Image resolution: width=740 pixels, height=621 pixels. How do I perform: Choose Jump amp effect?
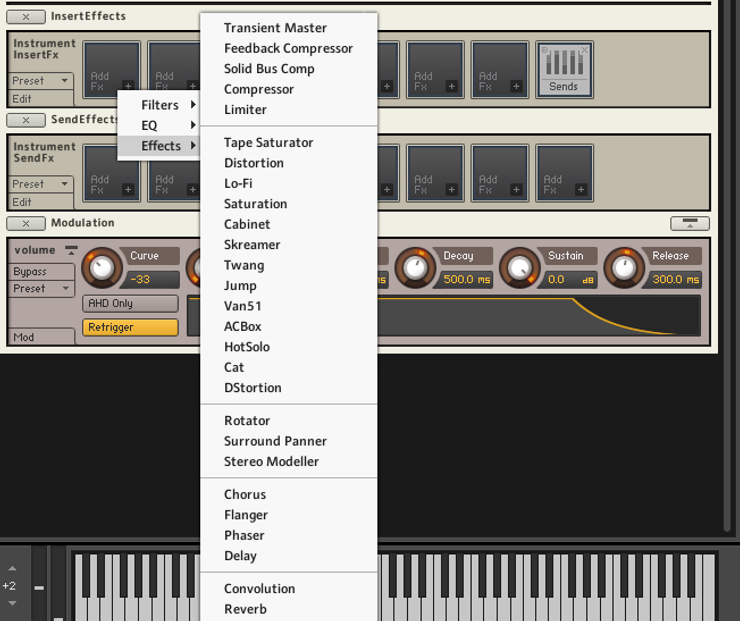tap(288, 285)
